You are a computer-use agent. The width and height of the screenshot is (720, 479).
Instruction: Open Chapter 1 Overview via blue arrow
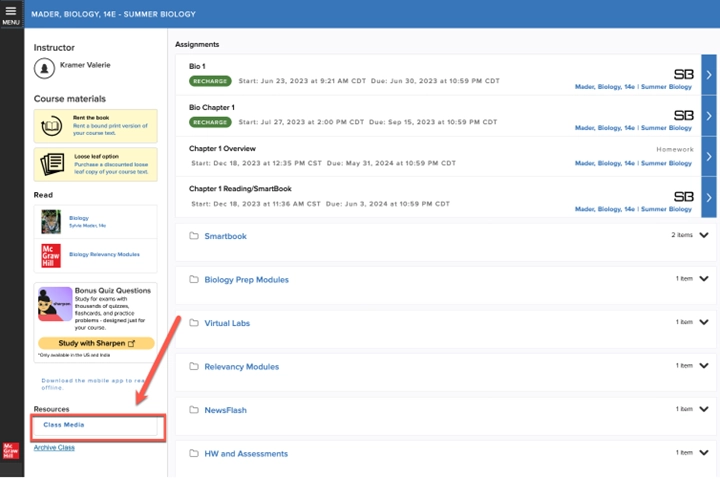click(x=709, y=157)
